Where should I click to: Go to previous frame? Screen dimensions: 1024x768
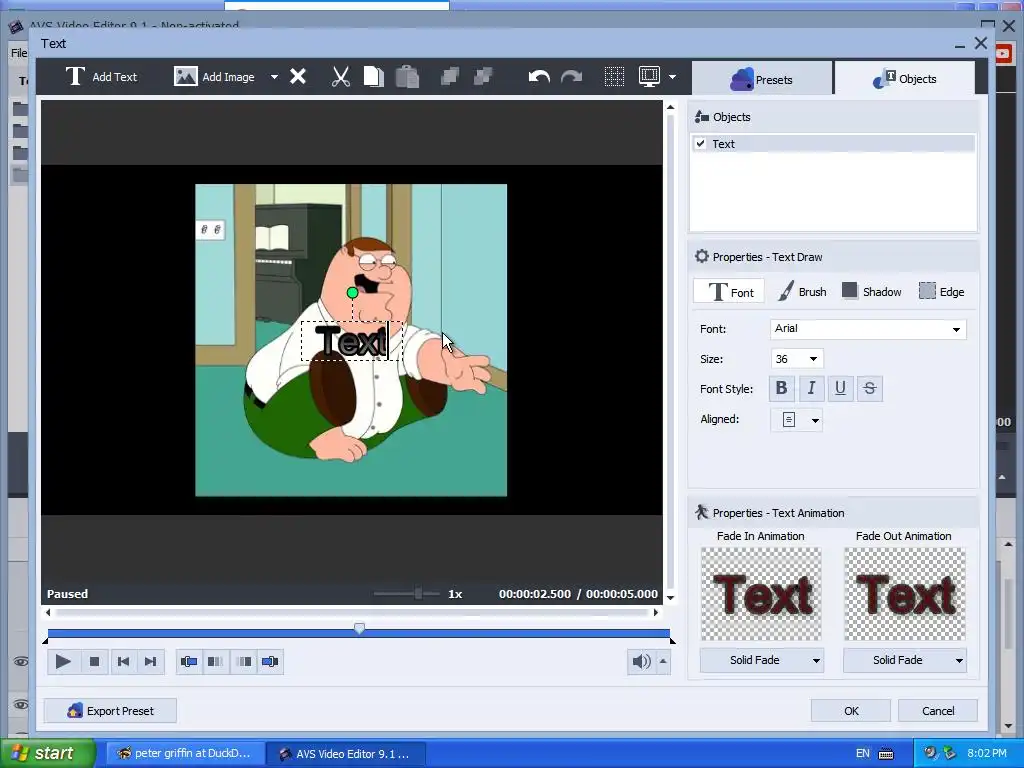[123, 662]
